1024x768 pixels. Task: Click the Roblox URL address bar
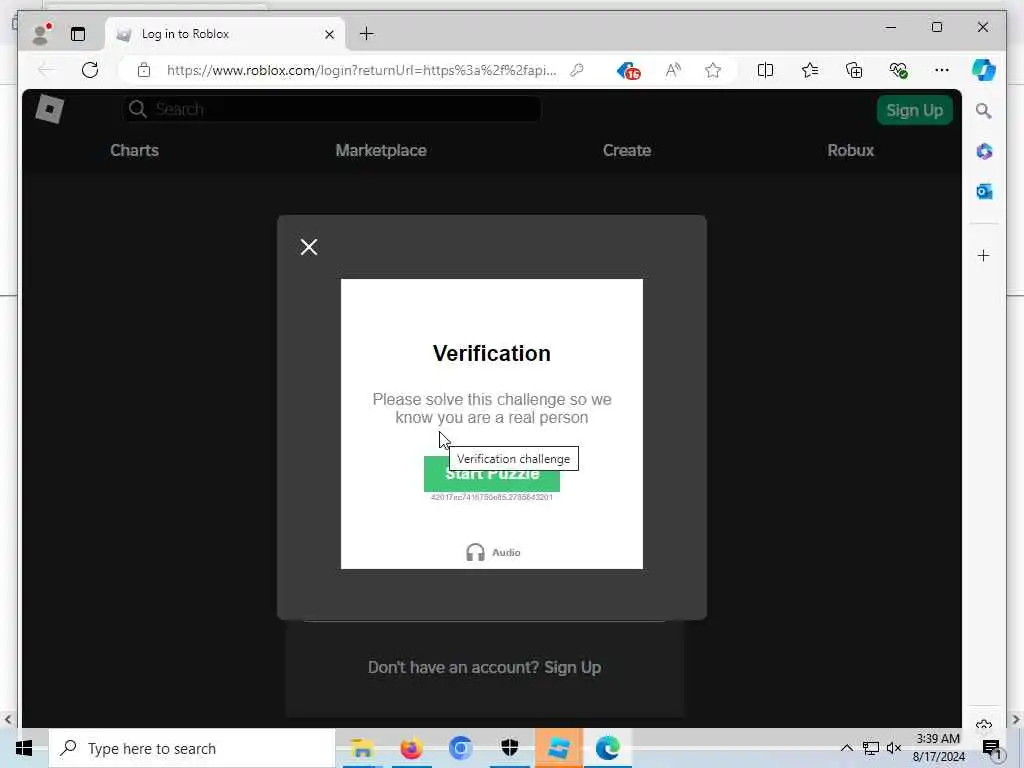[361, 70]
